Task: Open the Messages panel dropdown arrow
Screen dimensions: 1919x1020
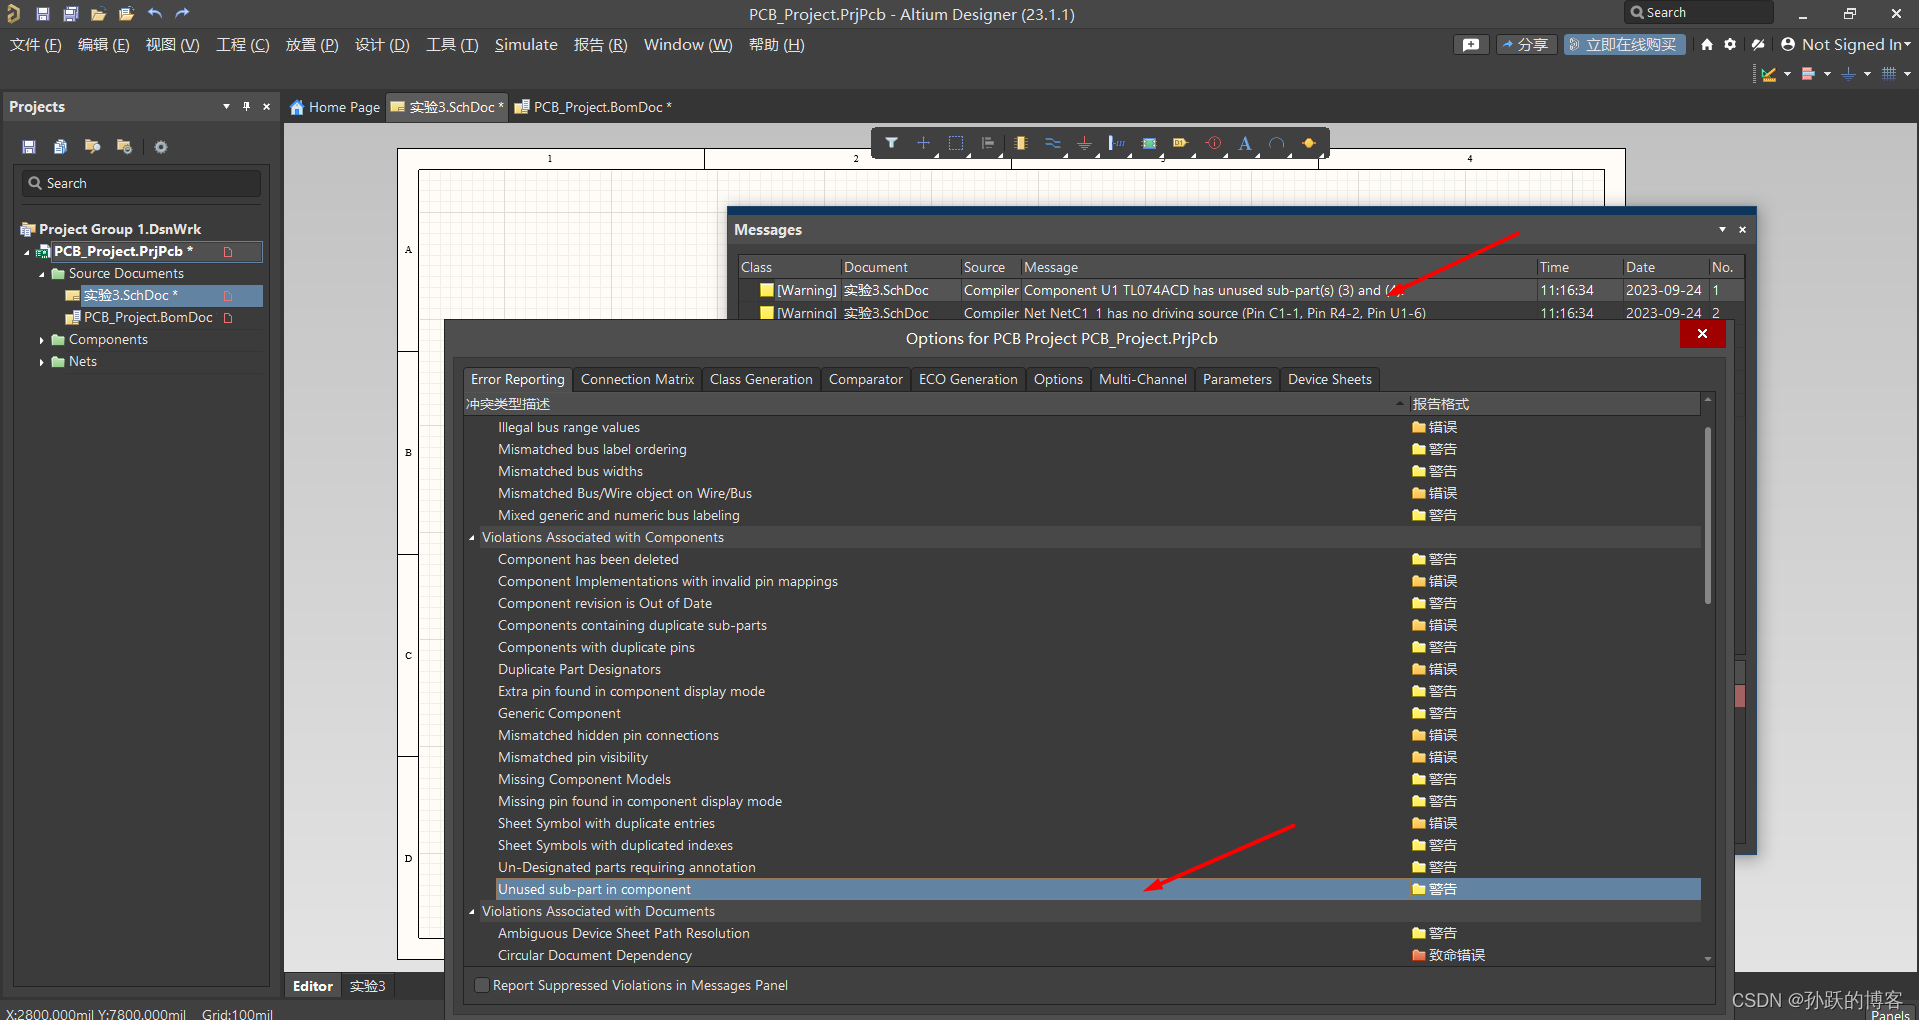Action: [1722, 229]
